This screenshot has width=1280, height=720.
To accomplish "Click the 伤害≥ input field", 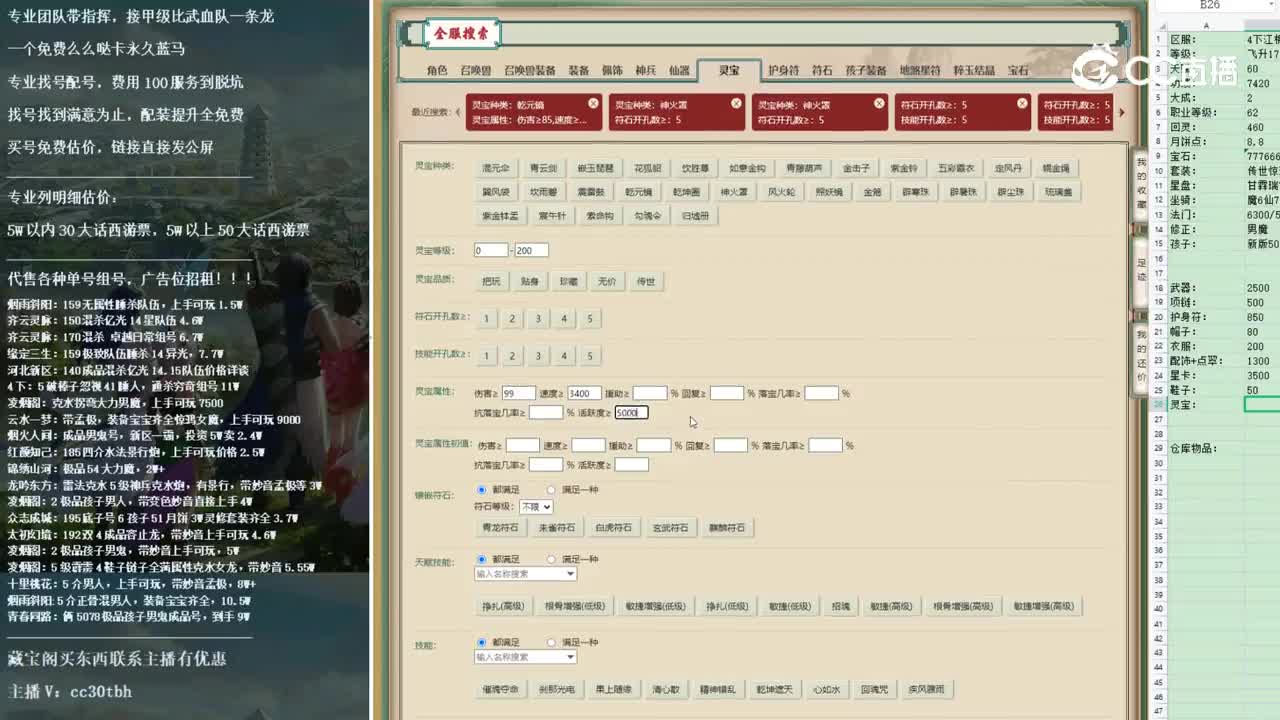I will click(x=518, y=392).
